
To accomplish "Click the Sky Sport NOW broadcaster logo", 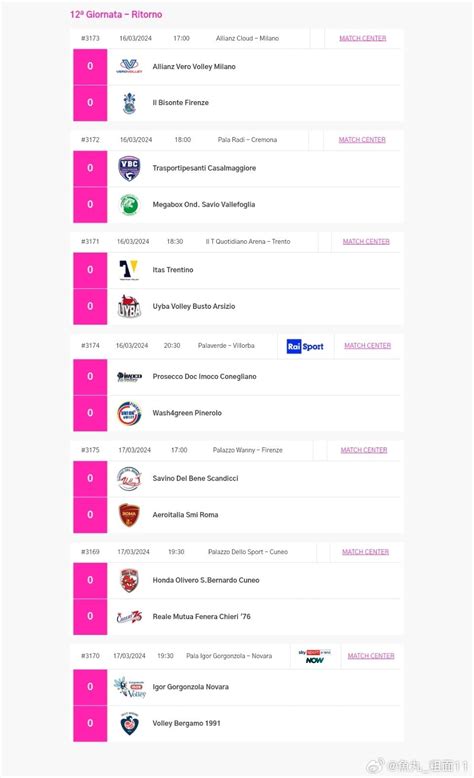I will [315, 656].
